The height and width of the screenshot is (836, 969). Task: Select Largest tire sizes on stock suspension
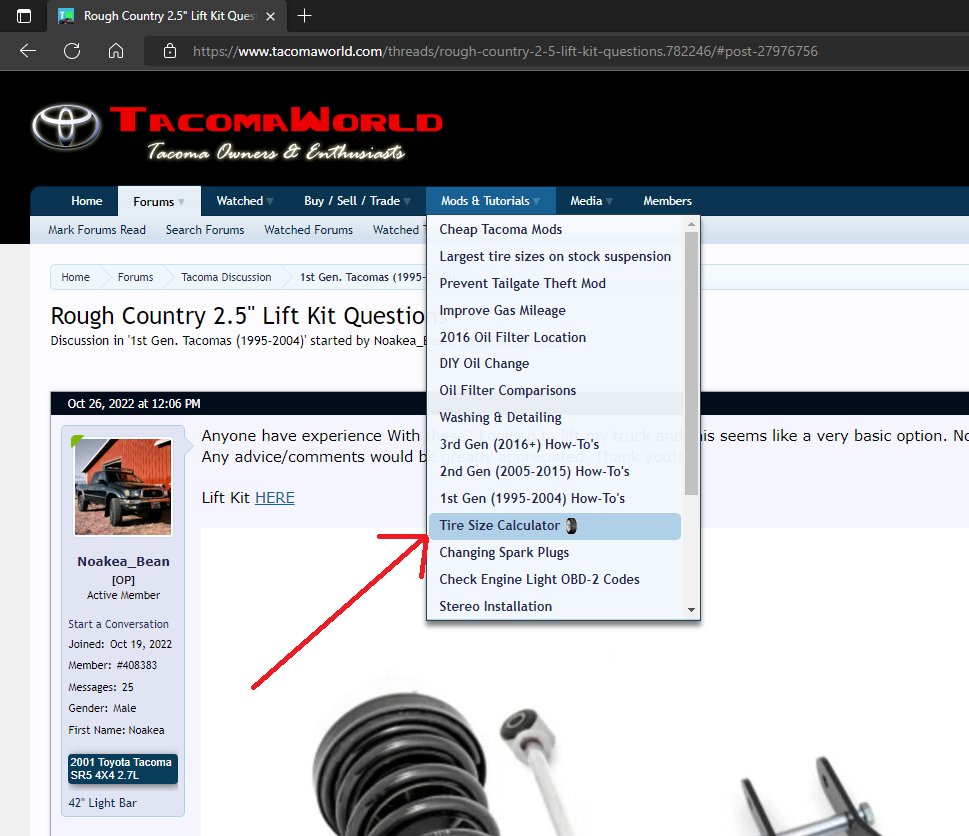(x=555, y=256)
